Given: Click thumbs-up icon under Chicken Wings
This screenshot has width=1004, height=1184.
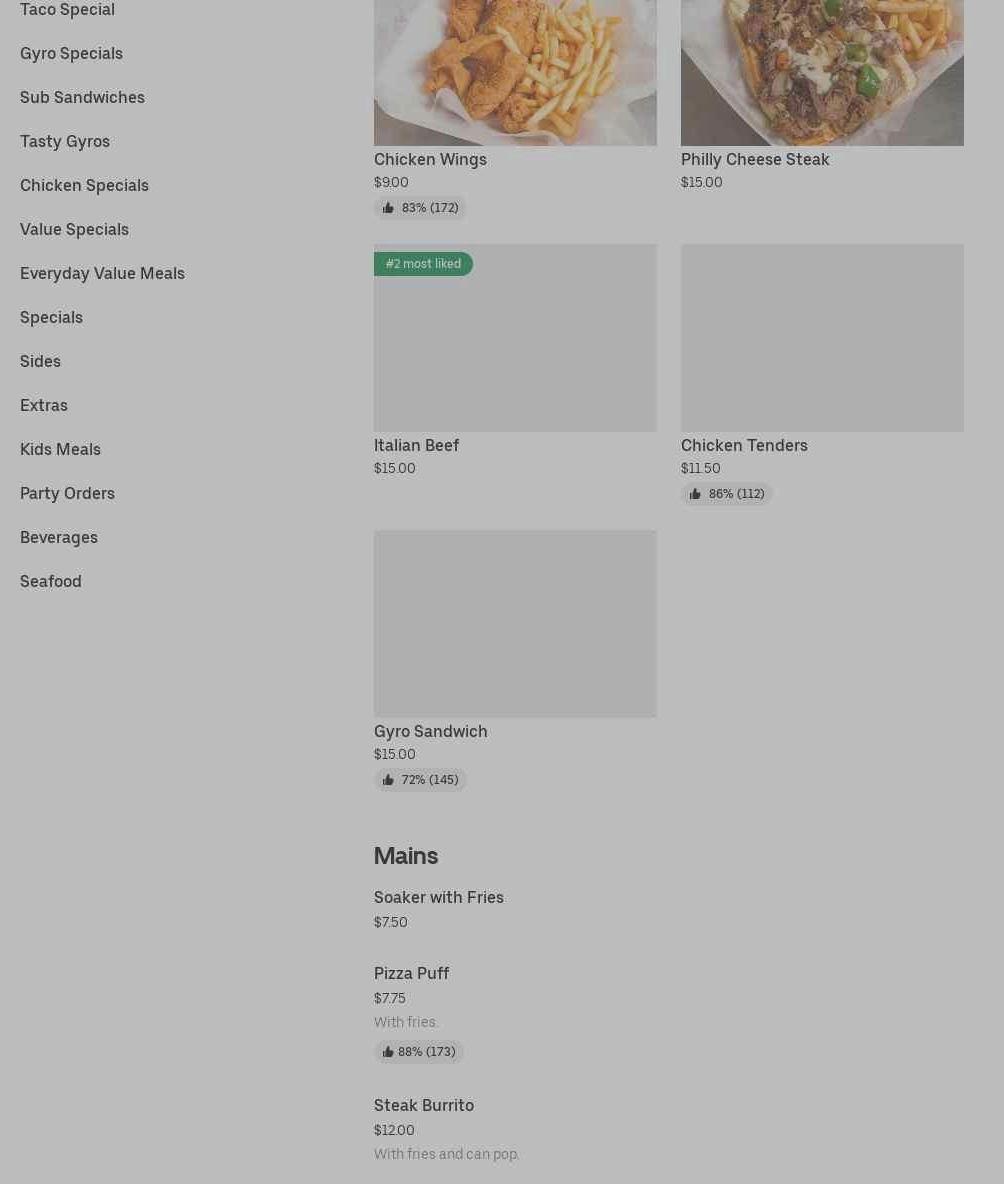Looking at the screenshot, I should click(x=388, y=208).
